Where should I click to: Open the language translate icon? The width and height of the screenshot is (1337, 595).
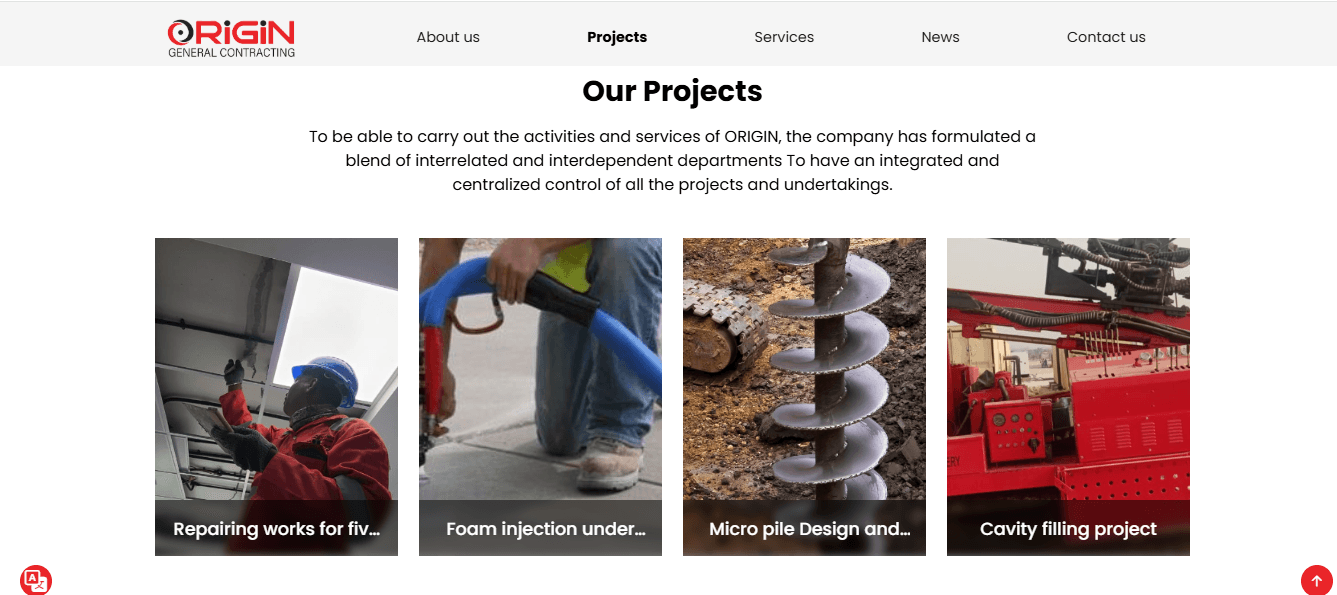pyautogui.click(x=35, y=580)
